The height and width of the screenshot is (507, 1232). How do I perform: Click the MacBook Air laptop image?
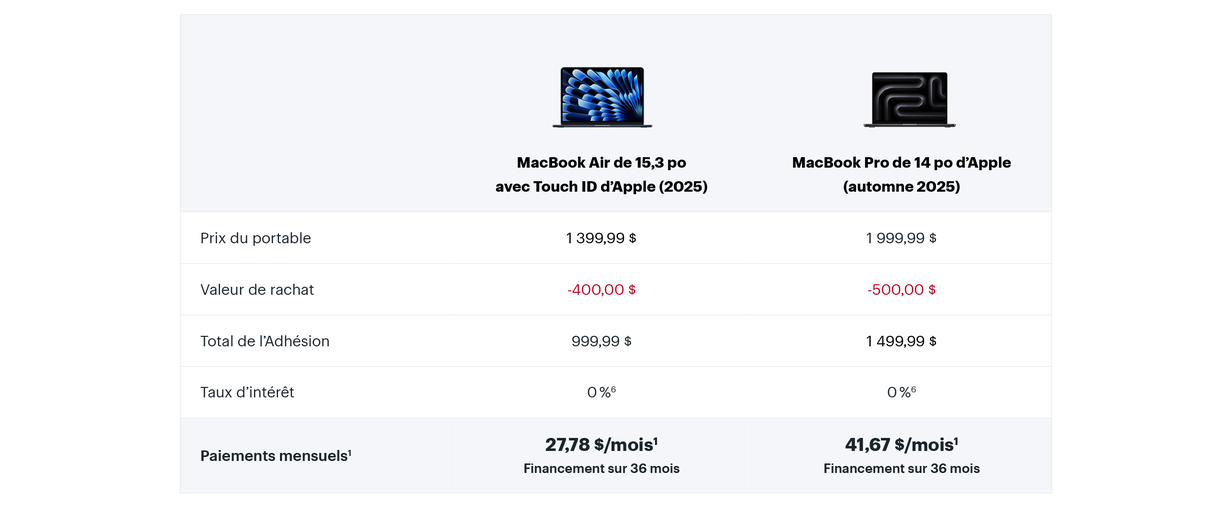tap(602, 97)
